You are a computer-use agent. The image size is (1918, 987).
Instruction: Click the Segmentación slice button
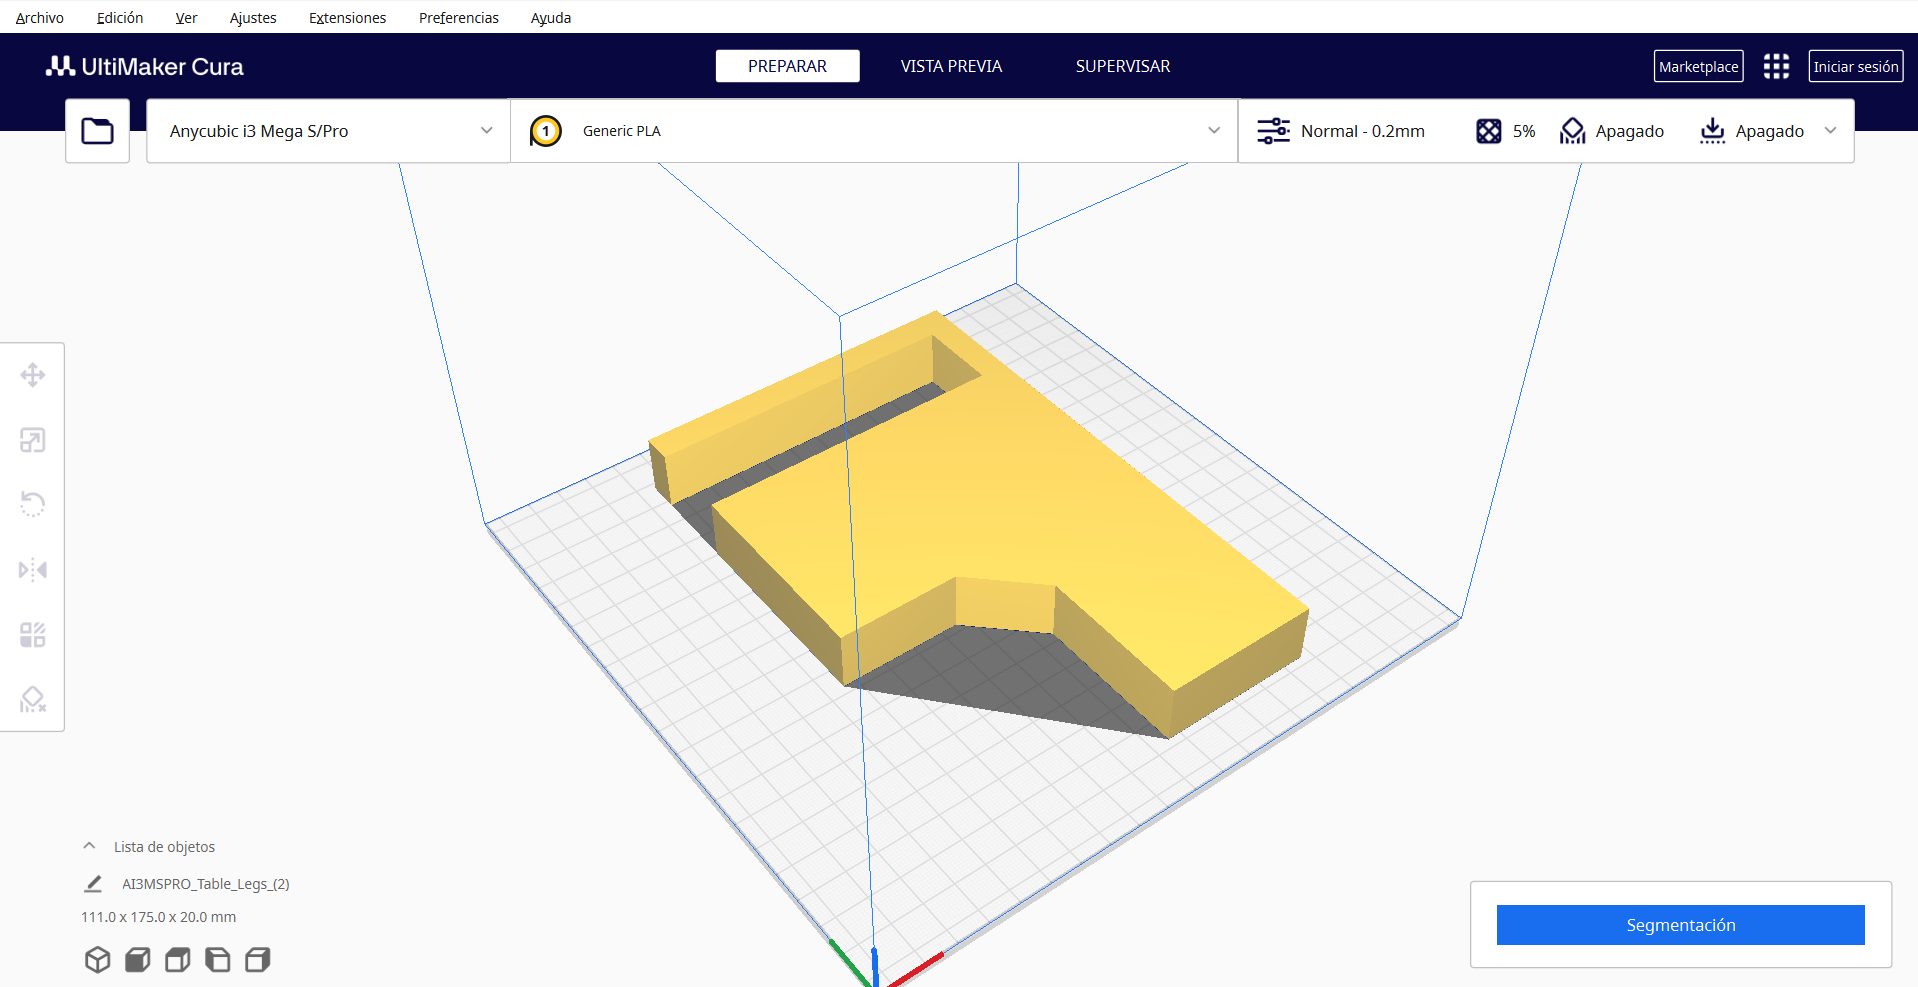coord(1681,925)
